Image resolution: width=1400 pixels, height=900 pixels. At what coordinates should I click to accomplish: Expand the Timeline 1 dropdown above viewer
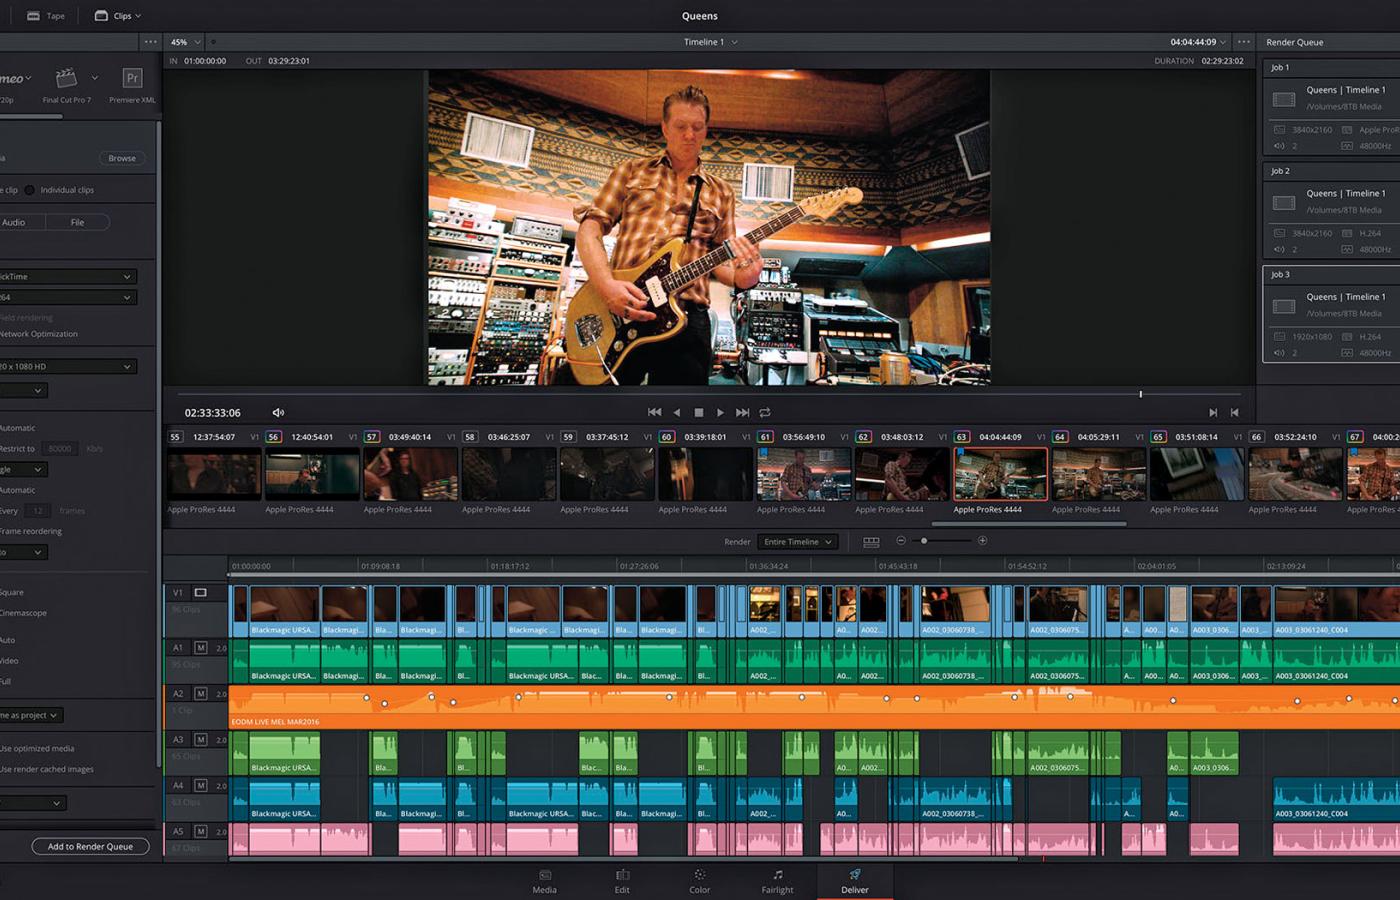point(710,42)
